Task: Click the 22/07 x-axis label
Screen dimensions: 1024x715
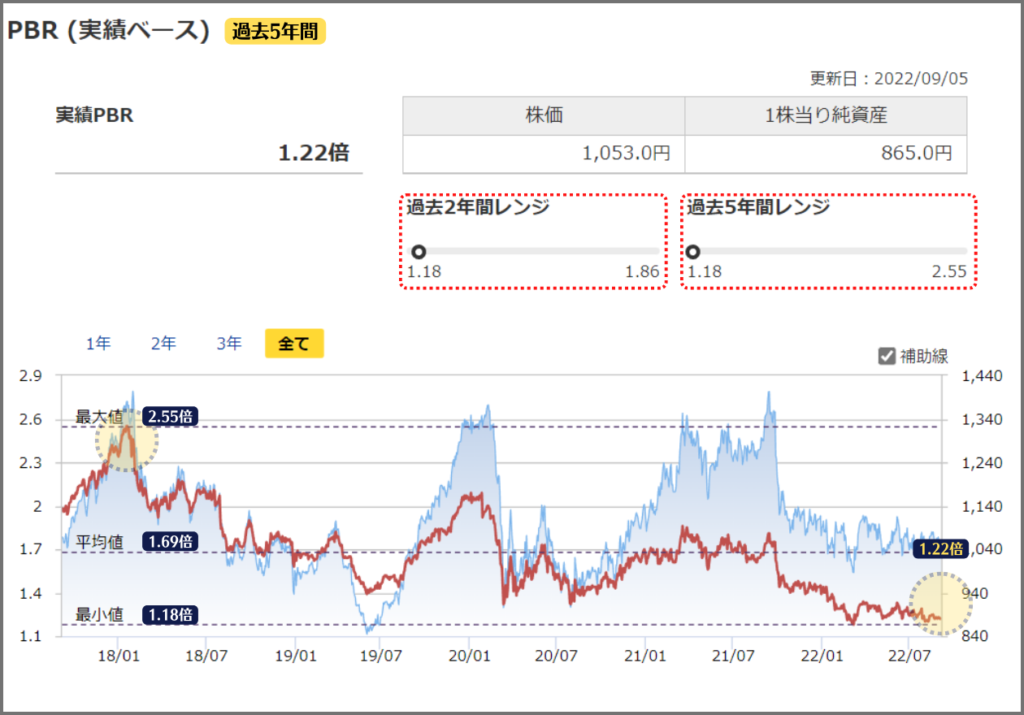Action: [909, 656]
